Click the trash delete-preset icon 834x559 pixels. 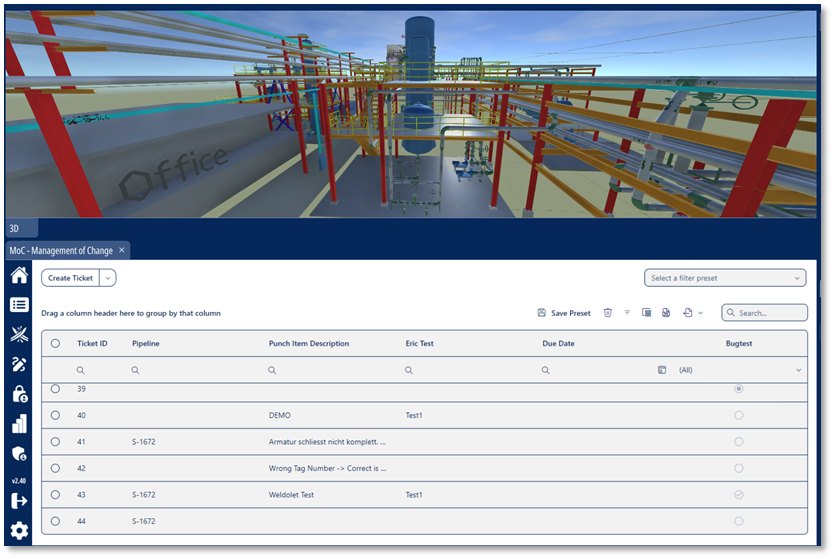pos(607,313)
